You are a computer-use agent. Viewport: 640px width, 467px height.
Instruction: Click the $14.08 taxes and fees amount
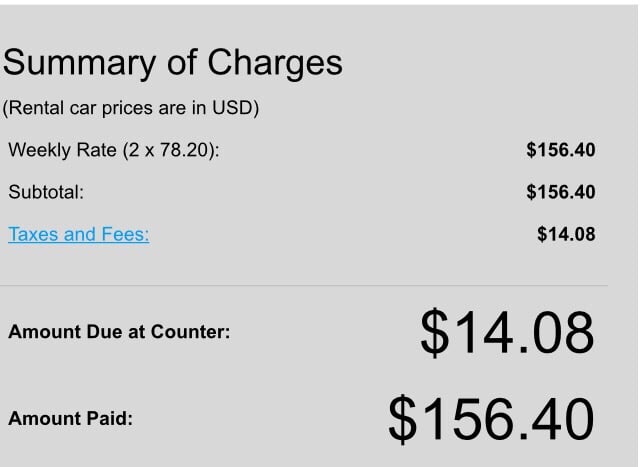tap(566, 235)
